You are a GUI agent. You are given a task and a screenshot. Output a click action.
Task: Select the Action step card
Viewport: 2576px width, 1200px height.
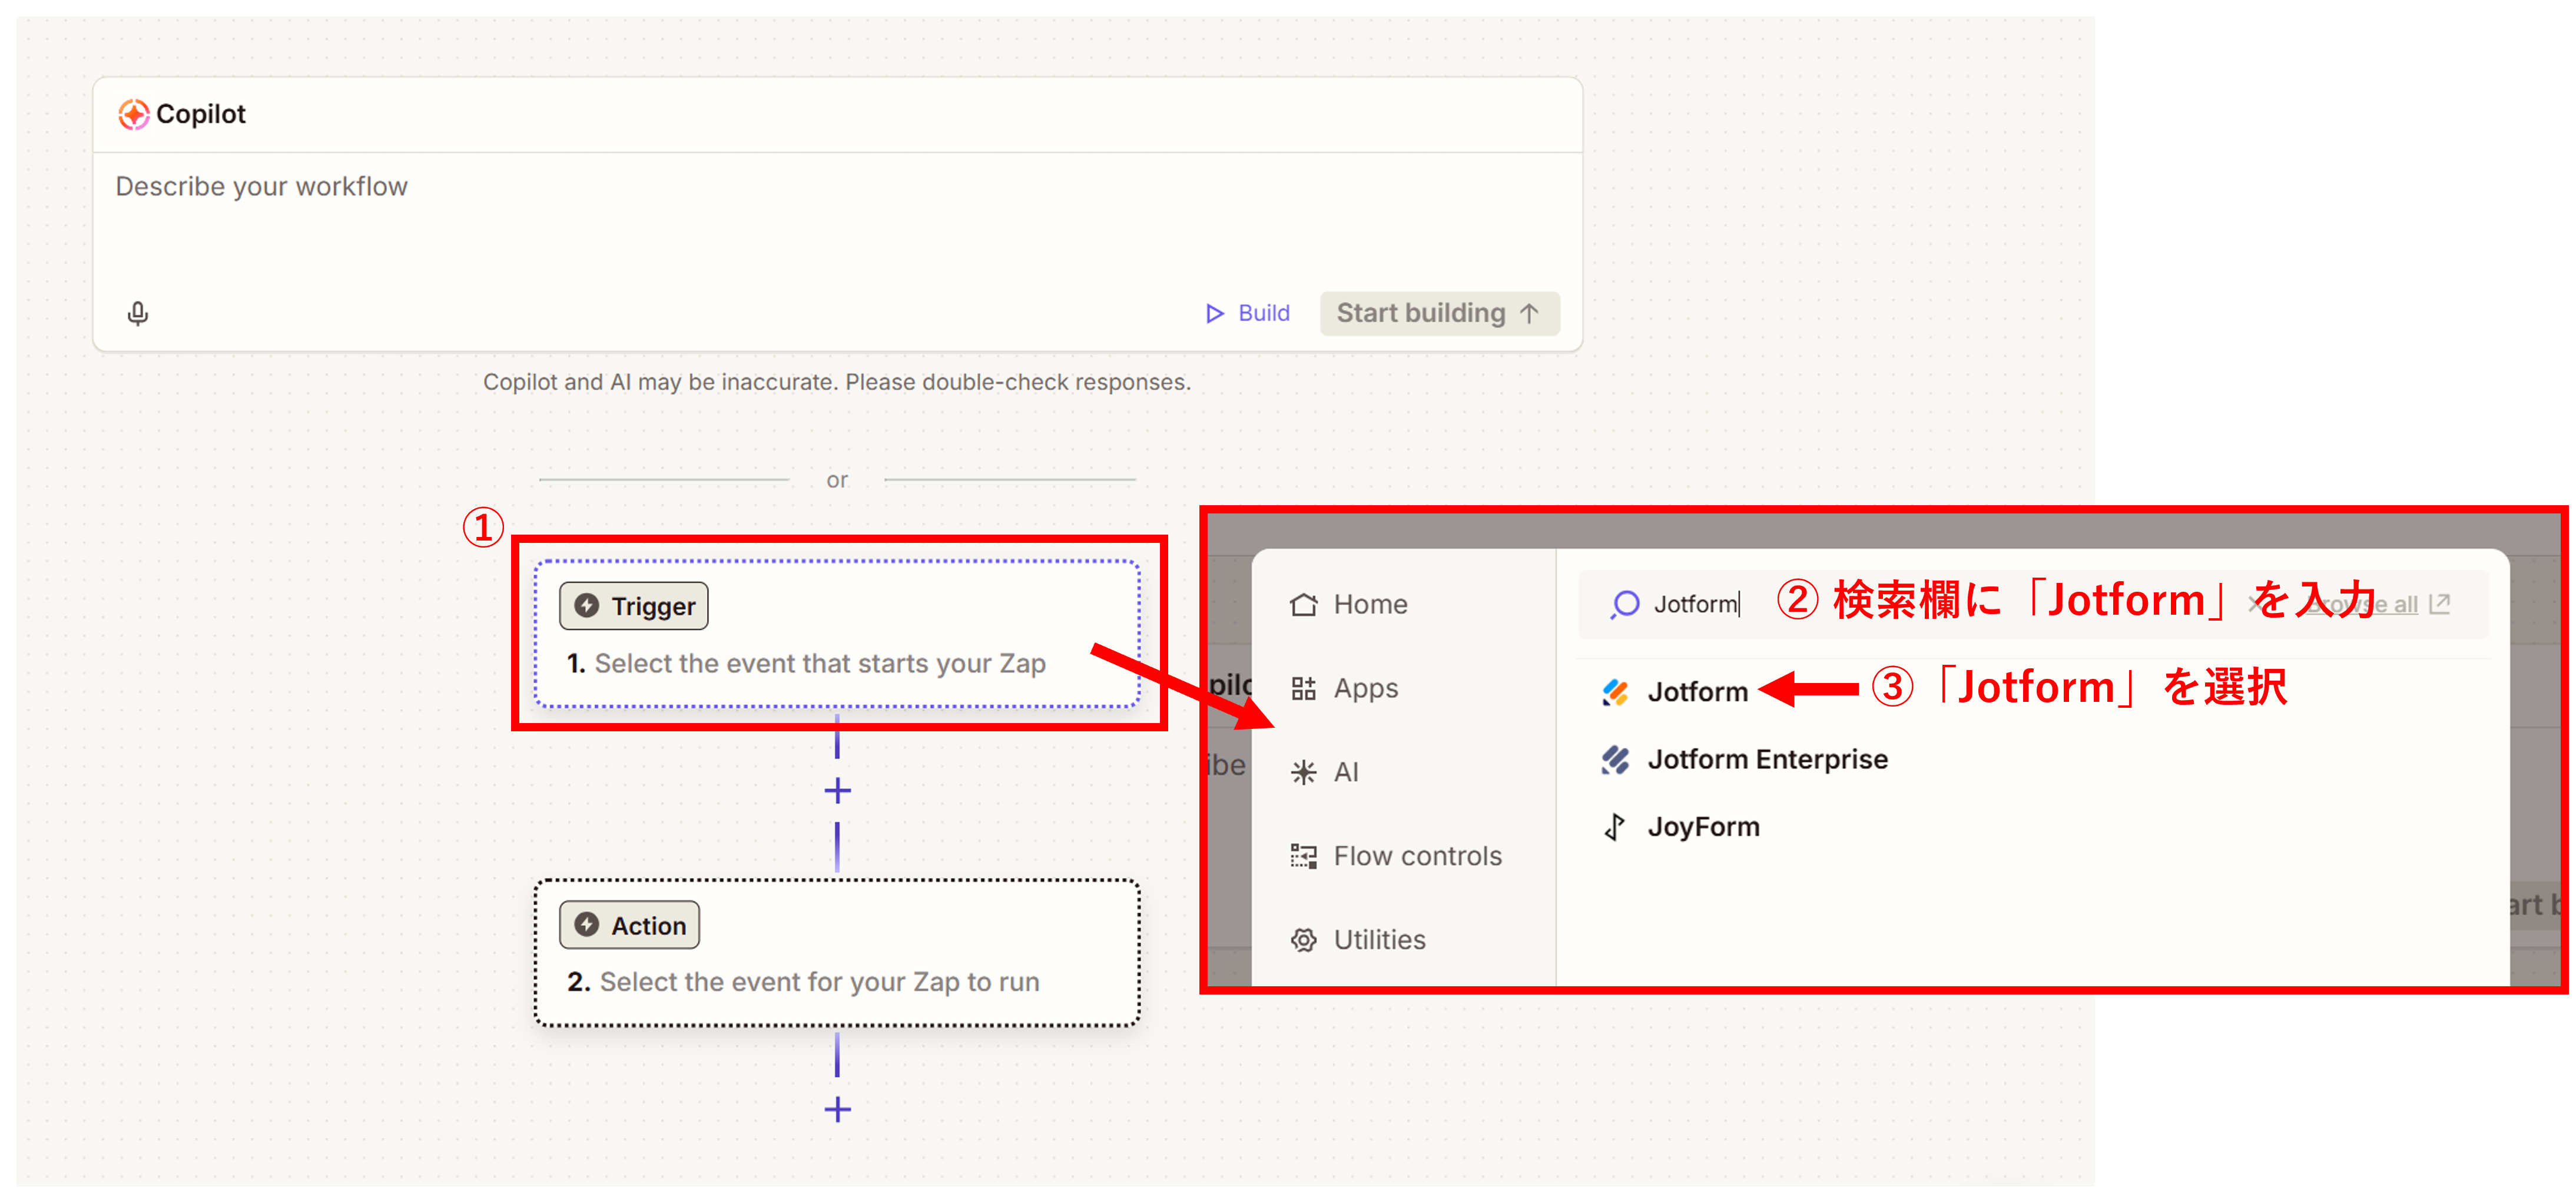(836, 953)
